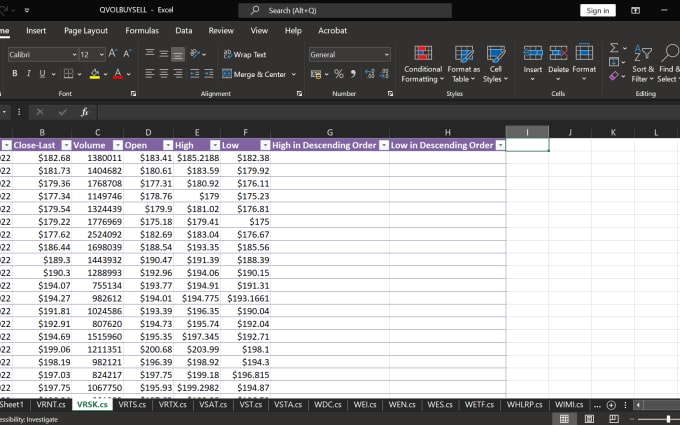Select Top Align icon
Image resolution: width=680 pixels, height=425 pixels.
coord(150,53)
